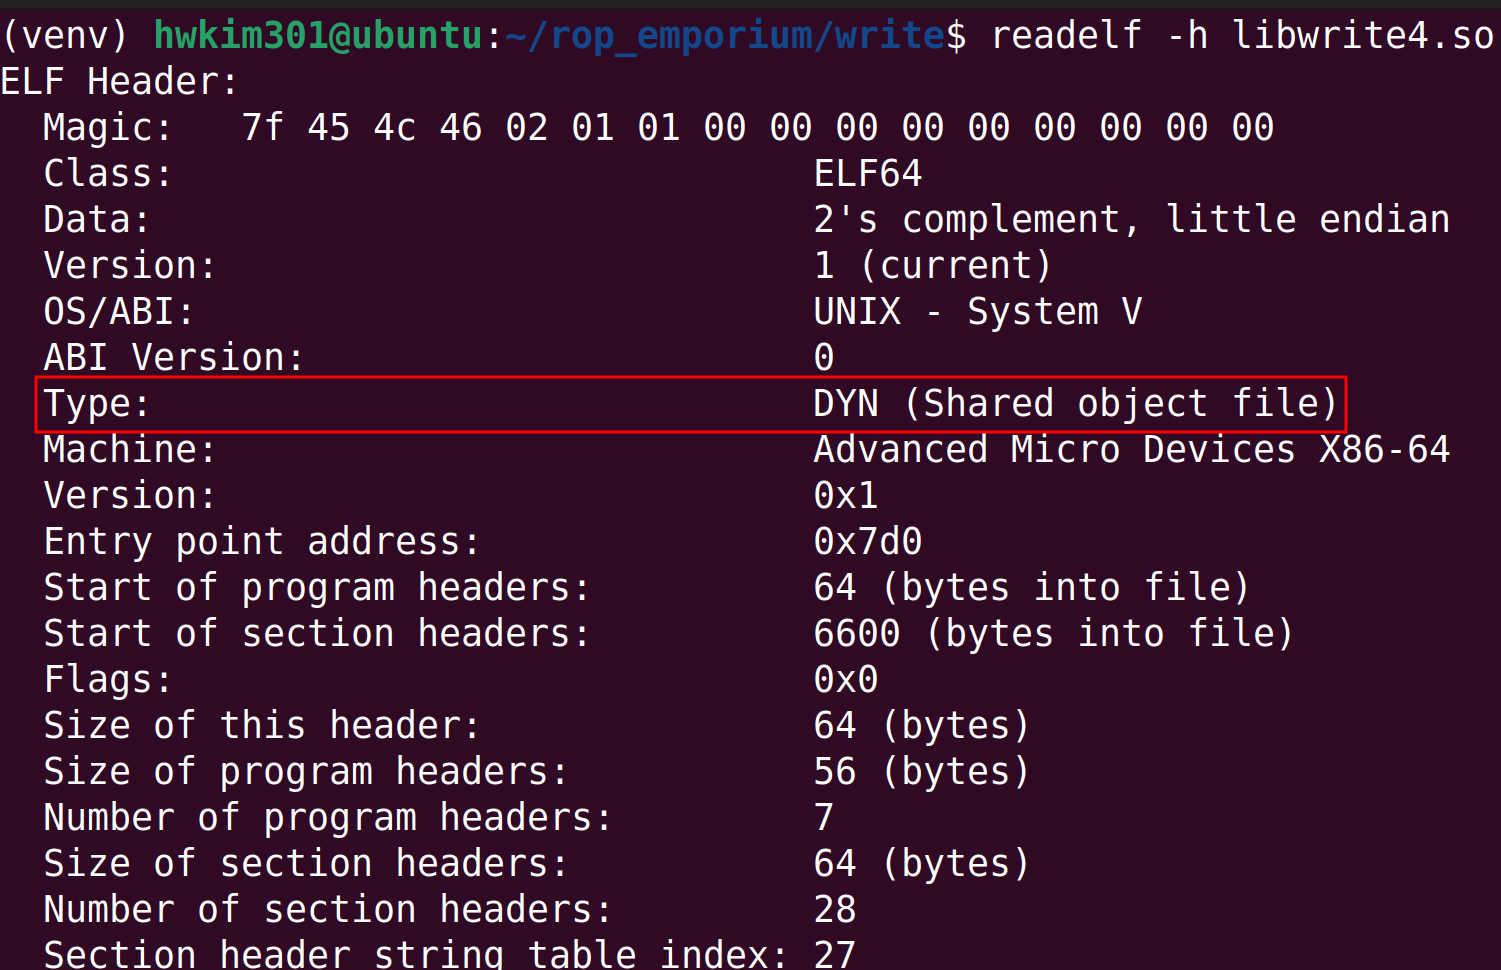Click the Magic bytes value 7f 45
This screenshot has height=970, width=1501.
[296, 128]
